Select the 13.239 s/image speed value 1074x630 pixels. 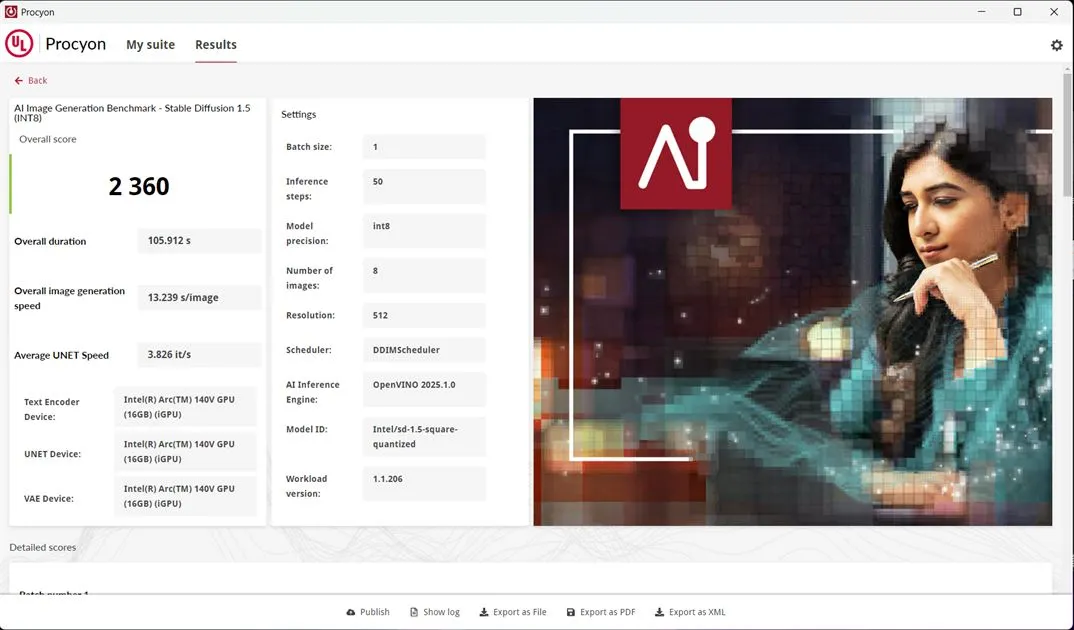(x=199, y=298)
